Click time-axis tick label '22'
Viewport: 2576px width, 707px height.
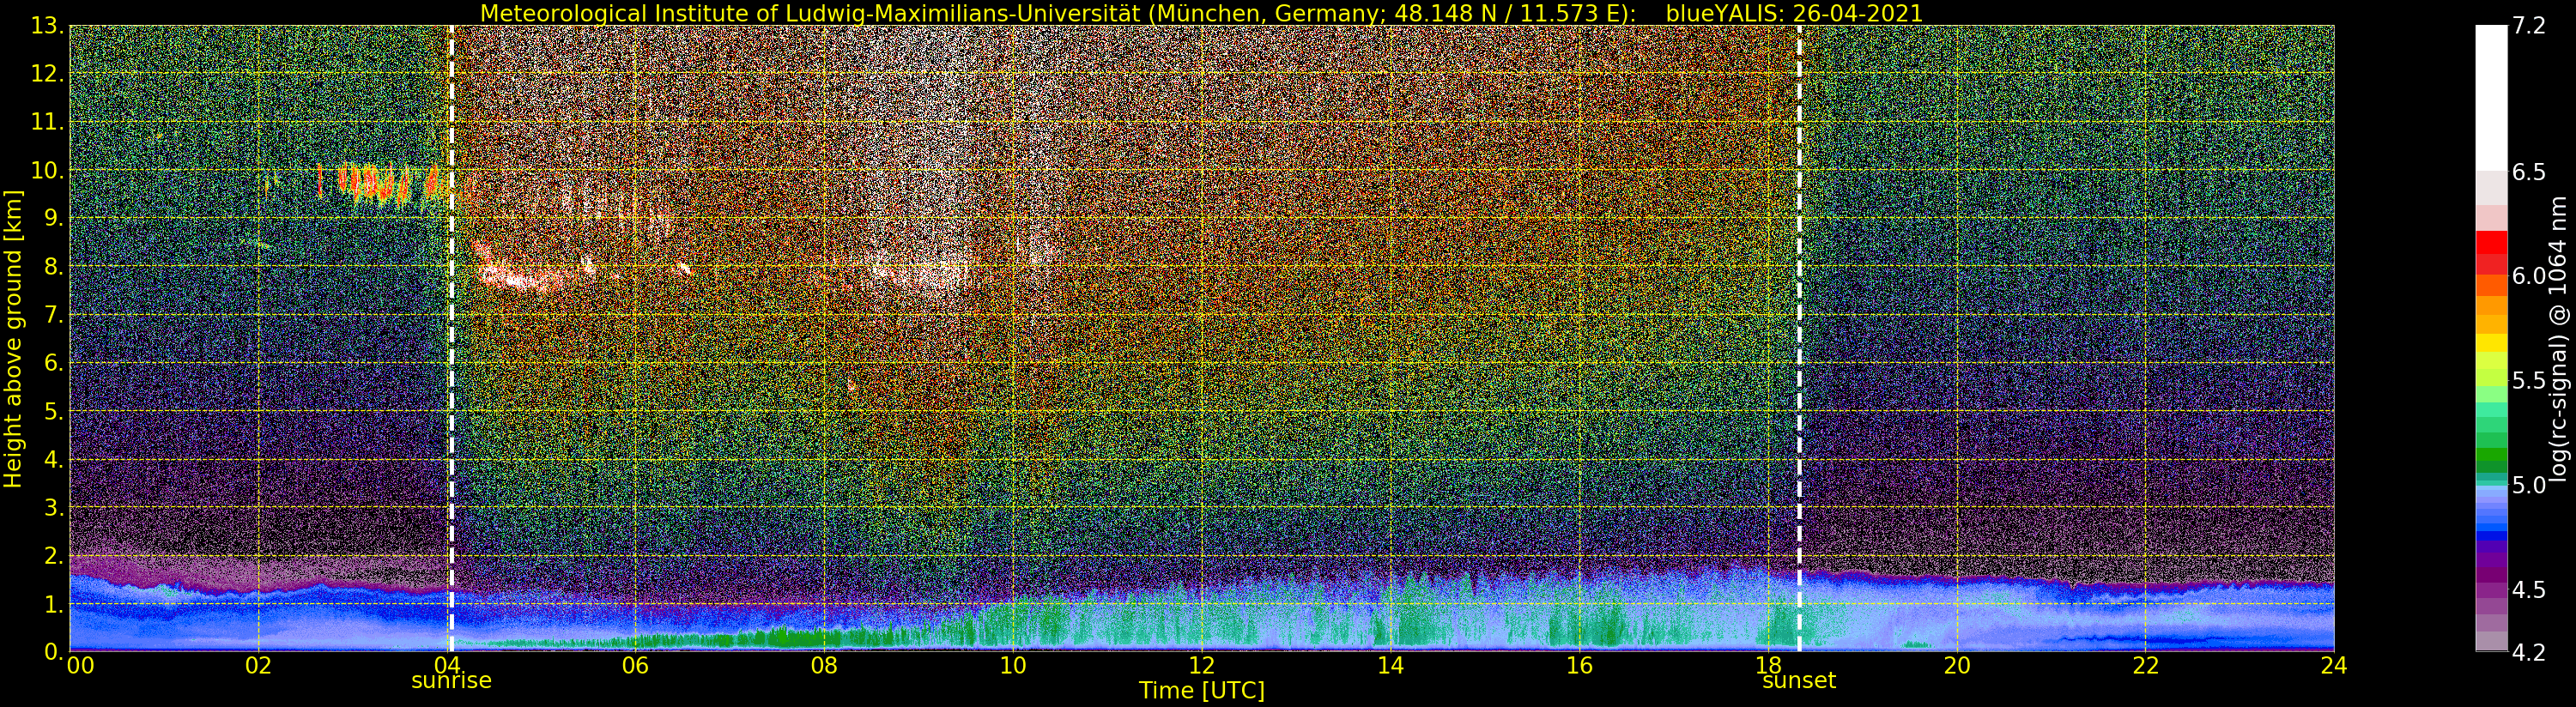coord(2146,665)
